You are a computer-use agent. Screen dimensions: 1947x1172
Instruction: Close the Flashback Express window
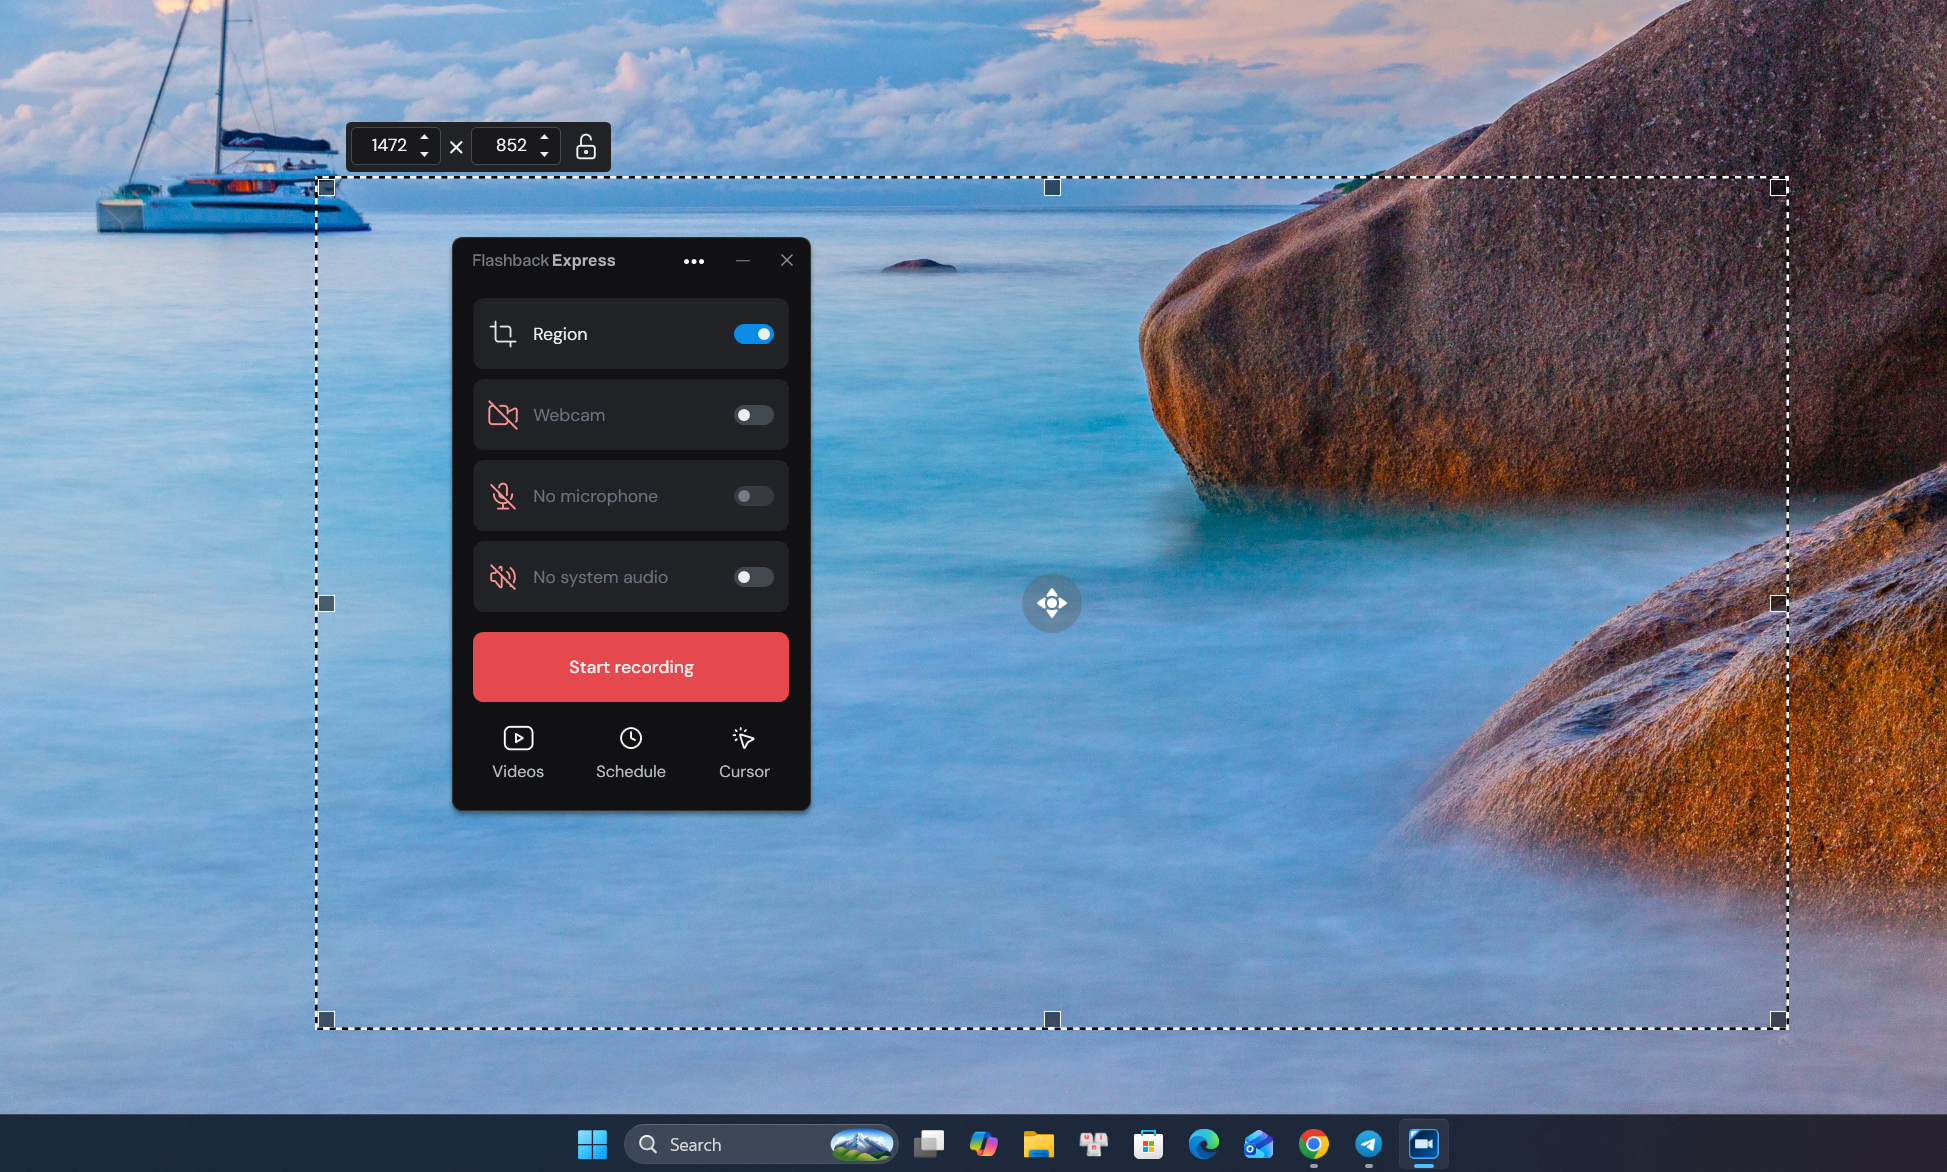(x=787, y=260)
